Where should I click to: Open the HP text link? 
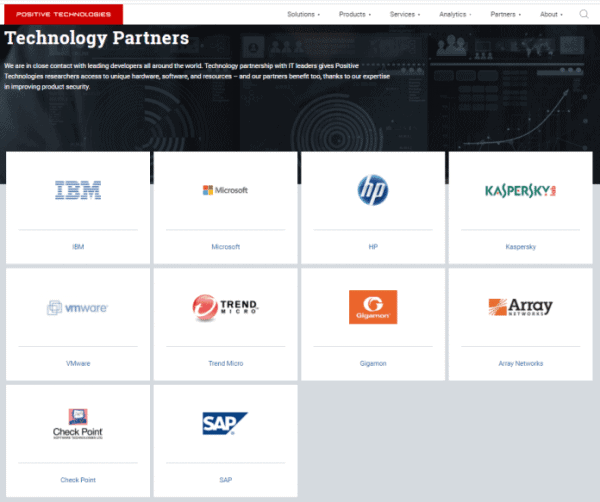tap(373, 247)
